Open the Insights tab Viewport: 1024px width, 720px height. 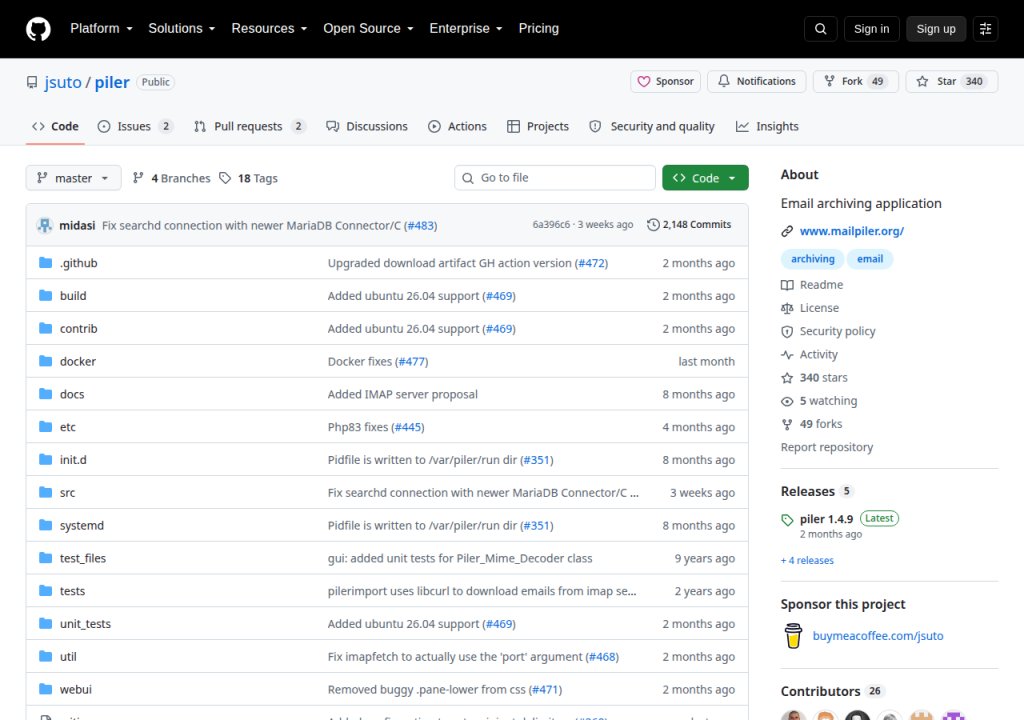click(x=767, y=126)
